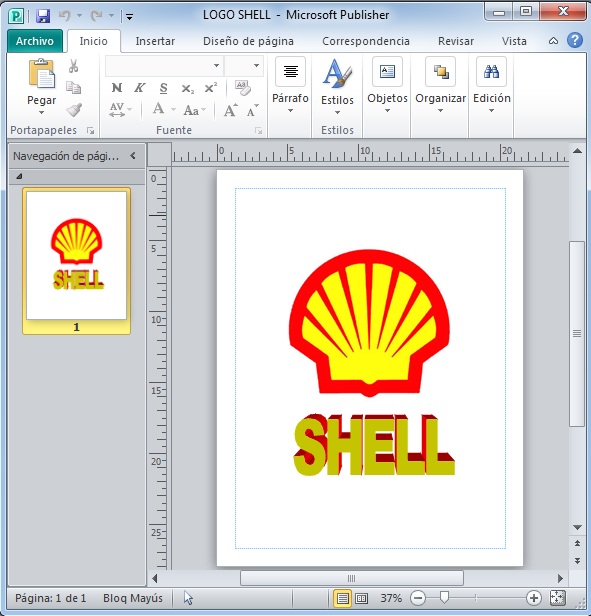Open the Organizar group button
This screenshot has height=616, width=591.
(440, 86)
